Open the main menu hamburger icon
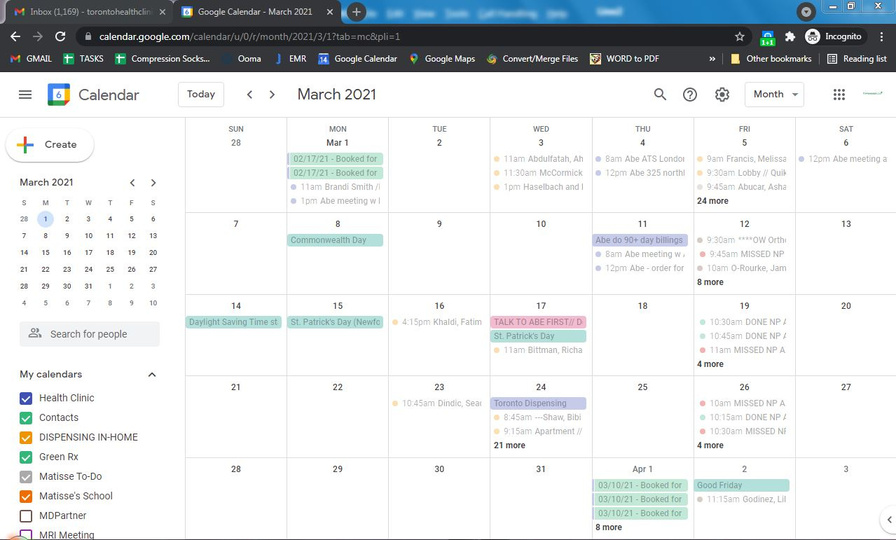The height and width of the screenshot is (540, 896). click(x=25, y=94)
